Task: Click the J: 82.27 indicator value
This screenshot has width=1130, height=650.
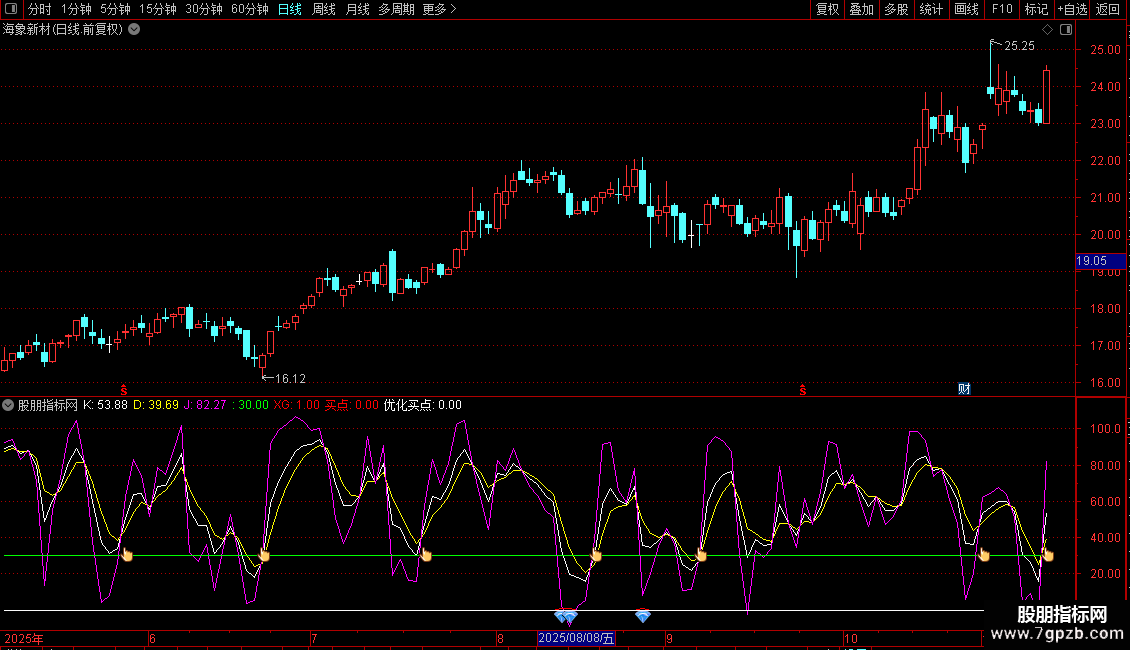Action: 205,405
